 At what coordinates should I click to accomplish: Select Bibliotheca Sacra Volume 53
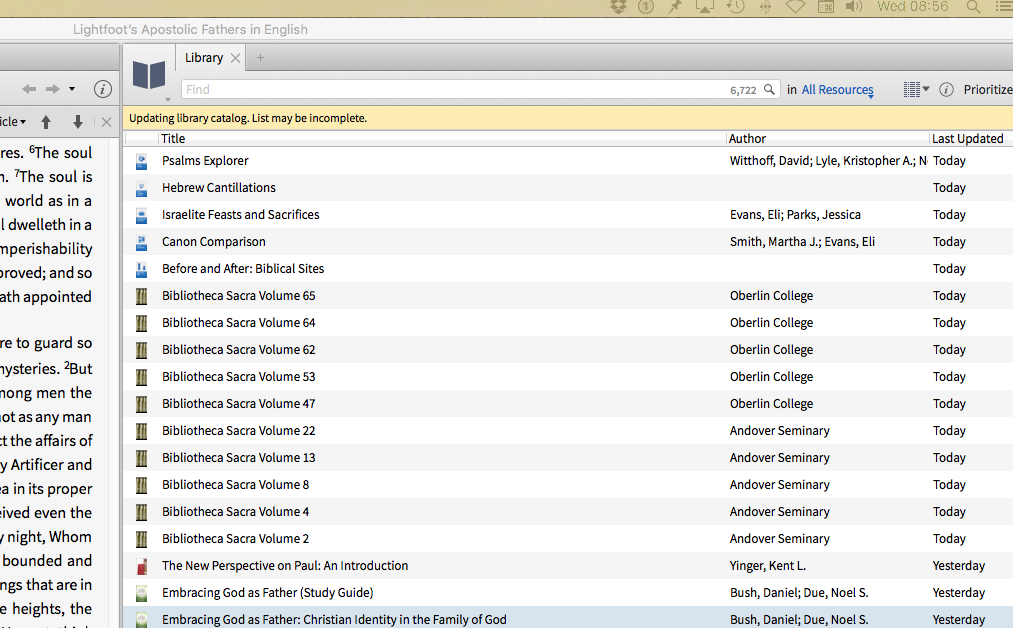tap(238, 377)
